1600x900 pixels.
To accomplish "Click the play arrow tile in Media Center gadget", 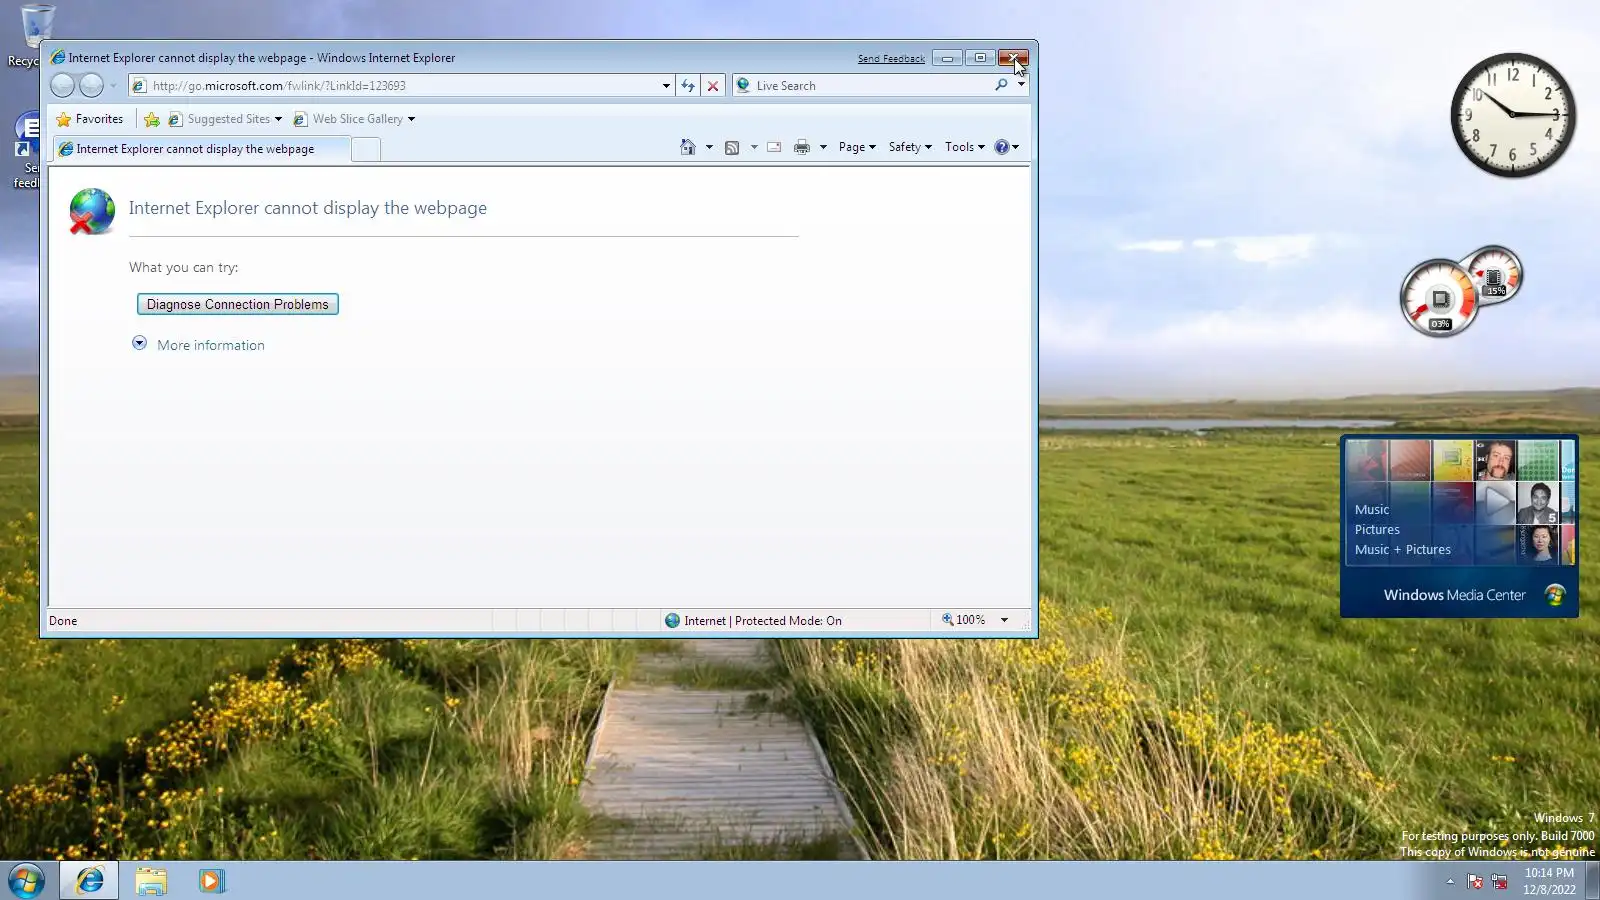I will point(1496,501).
